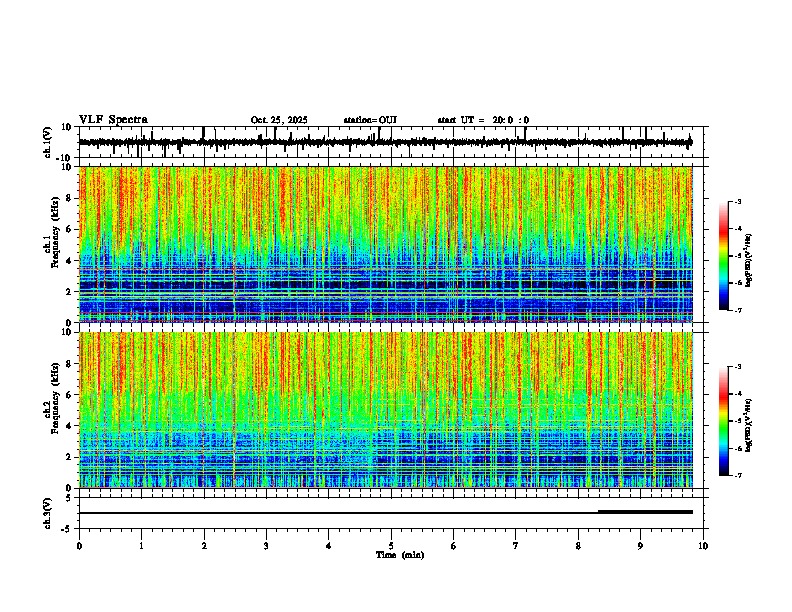The height and width of the screenshot is (612, 792).
Task: Click time-axis tick label "9"
Action: (640, 546)
